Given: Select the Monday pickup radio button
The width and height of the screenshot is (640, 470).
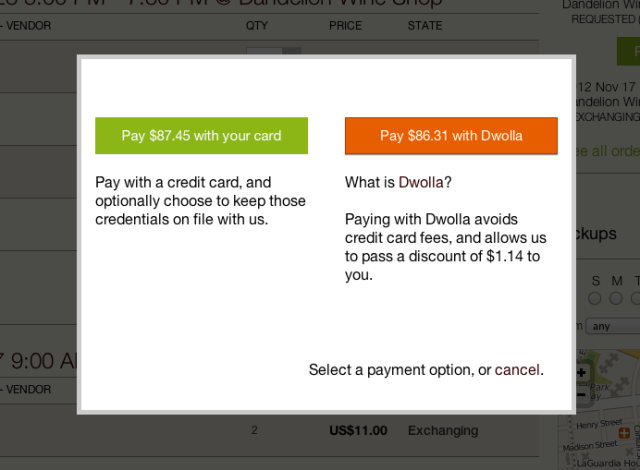Looking at the screenshot, I should pyautogui.click(x=616, y=298).
